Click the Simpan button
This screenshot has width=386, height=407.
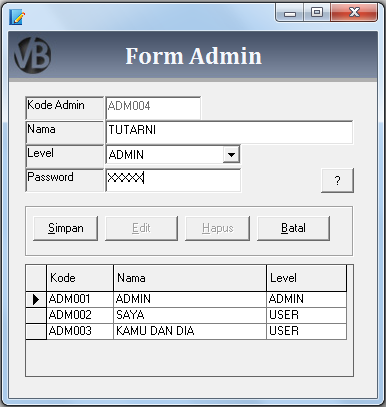(x=66, y=228)
